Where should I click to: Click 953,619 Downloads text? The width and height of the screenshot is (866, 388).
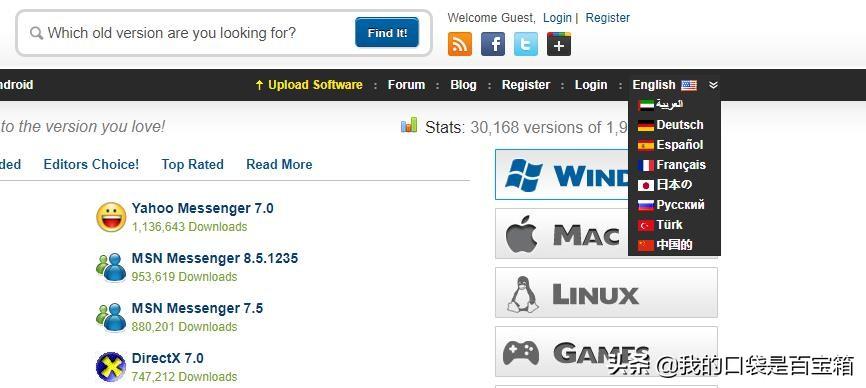[x=184, y=277]
